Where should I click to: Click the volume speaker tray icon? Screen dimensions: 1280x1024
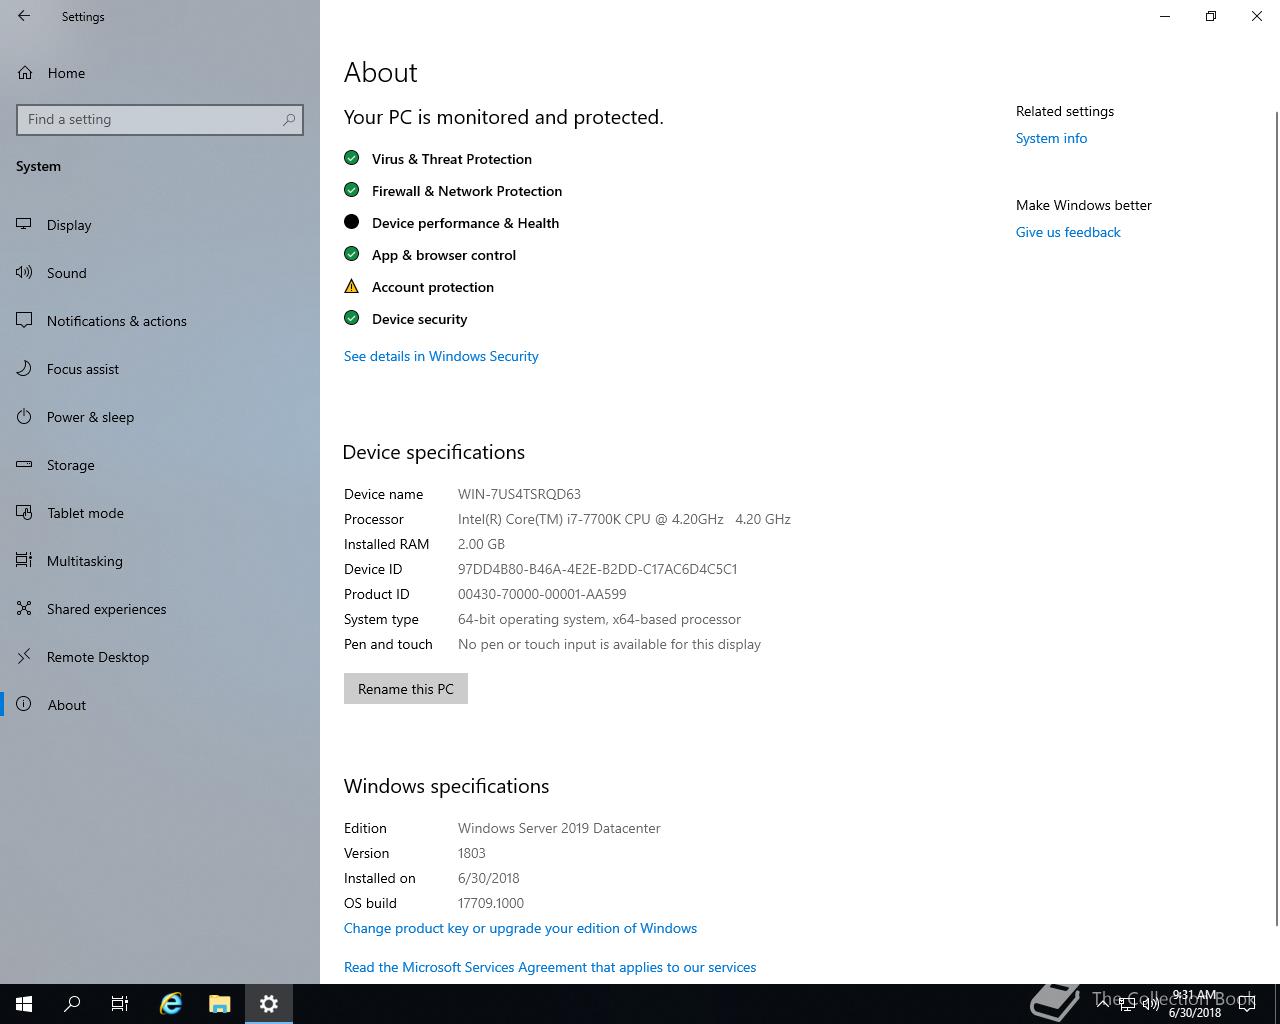1150,1004
